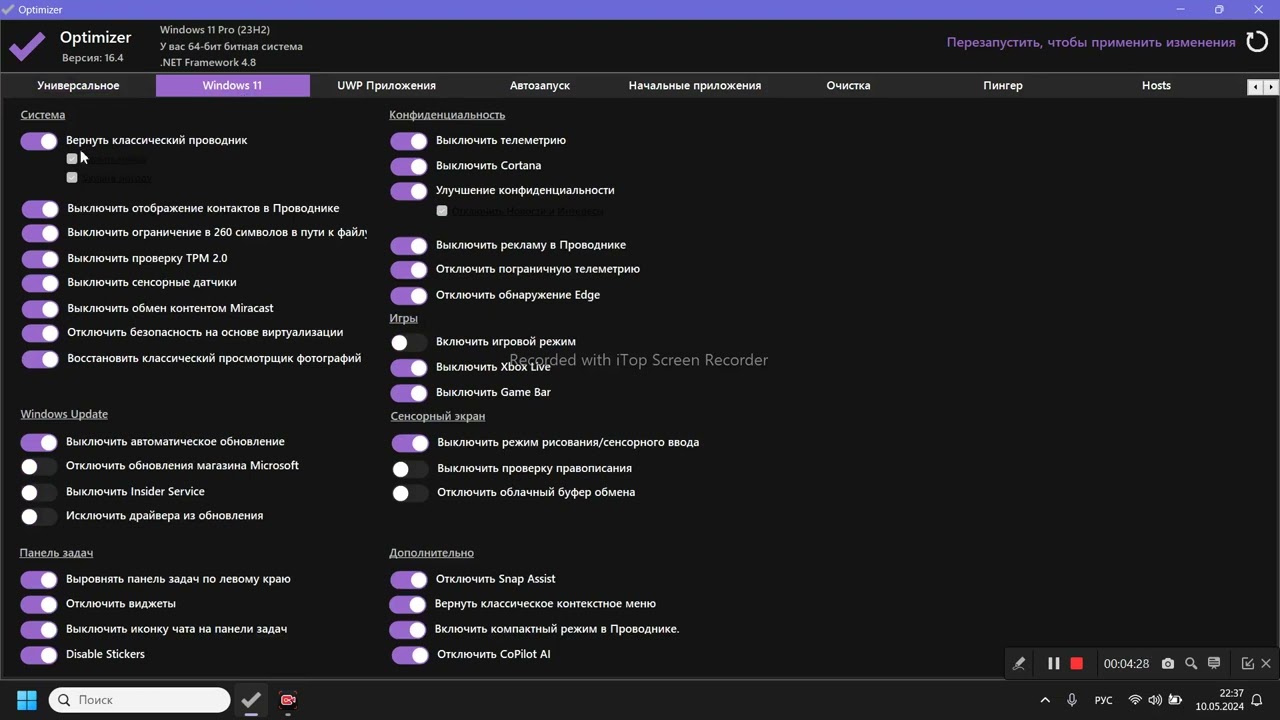Open the Пингер tab
The image size is (1280, 720).
1002,86
